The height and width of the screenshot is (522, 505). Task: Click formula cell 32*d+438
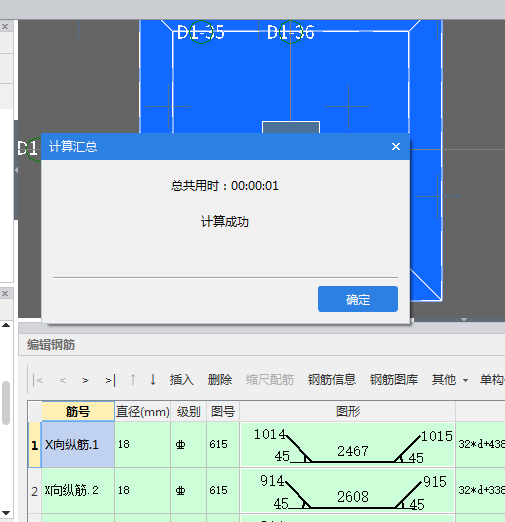pyautogui.click(x=480, y=445)
